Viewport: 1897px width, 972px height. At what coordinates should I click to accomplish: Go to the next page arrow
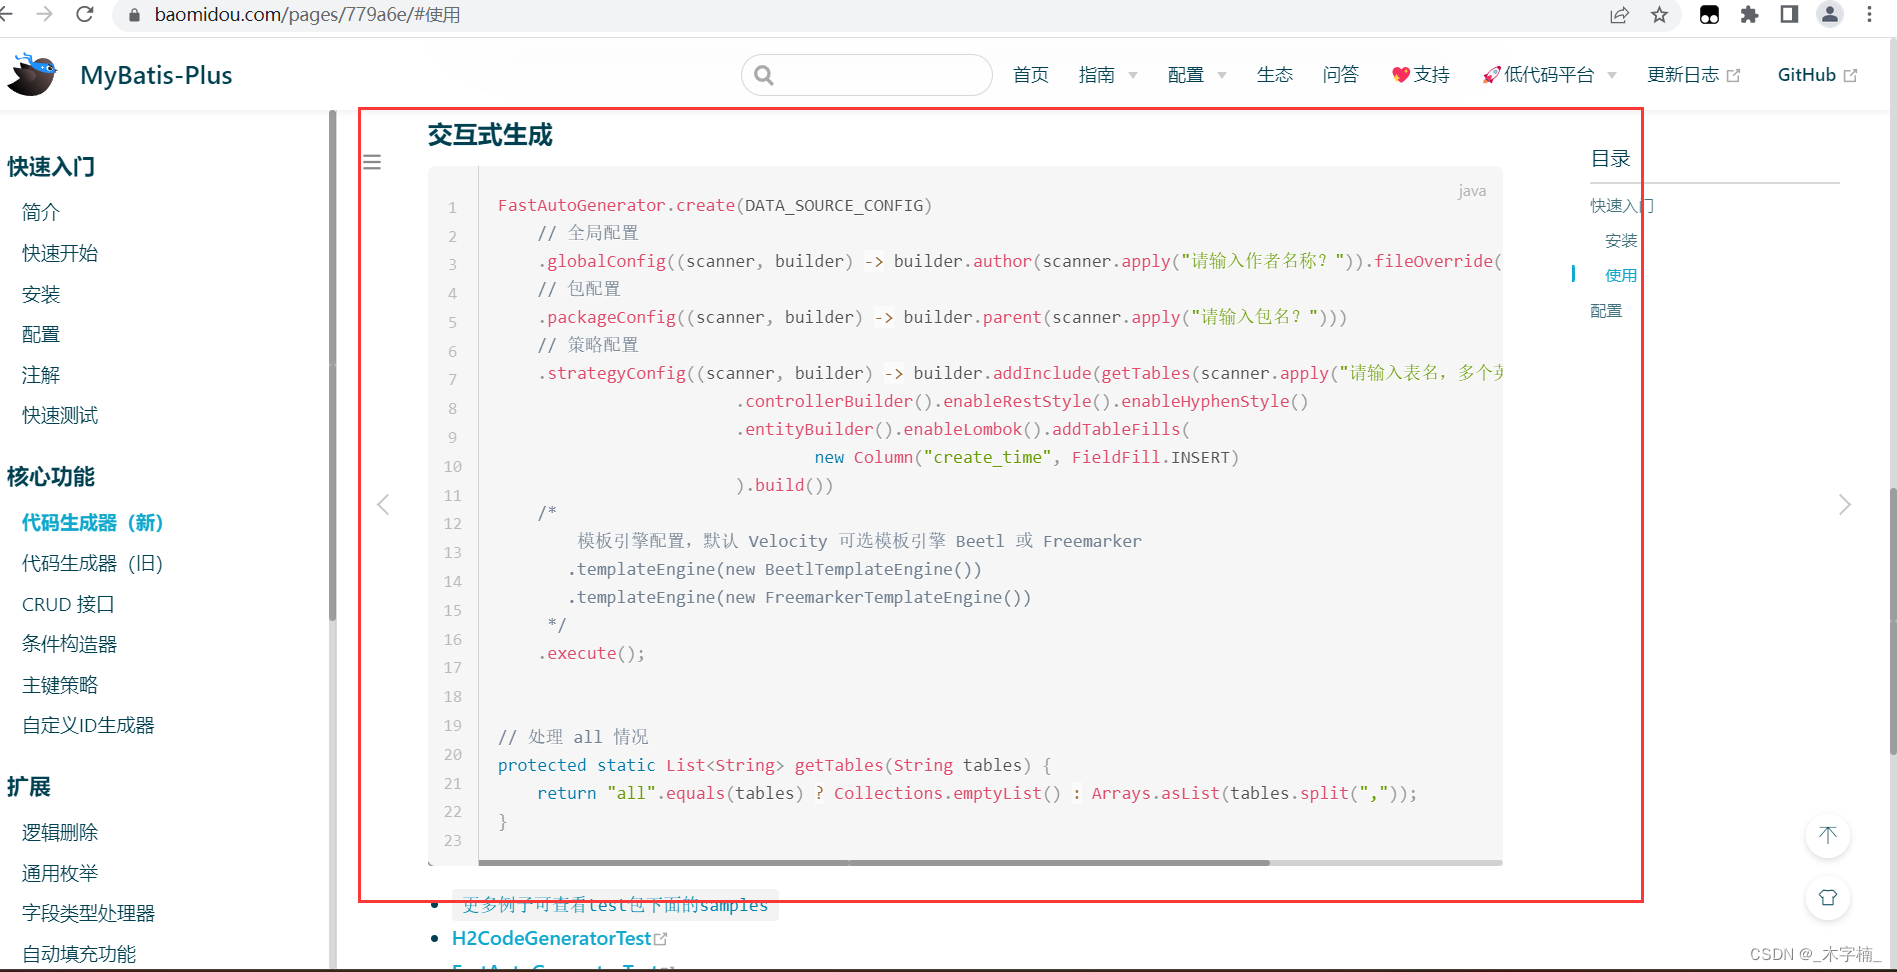click(1845, 504)
